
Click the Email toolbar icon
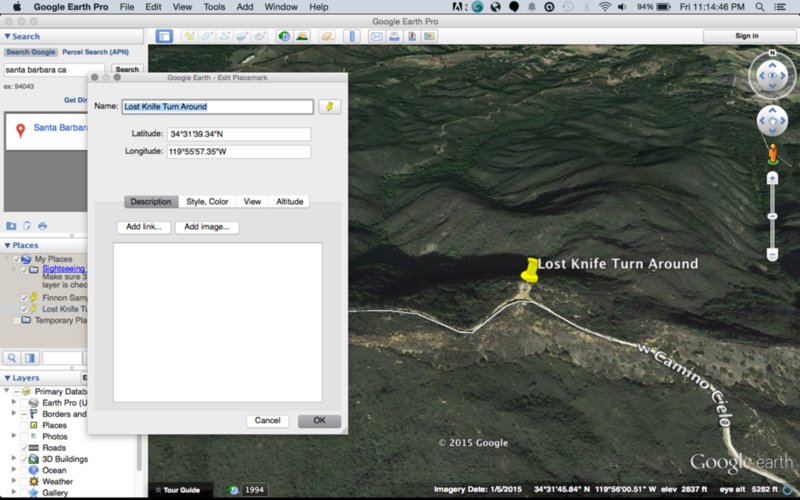pos(377,36)
